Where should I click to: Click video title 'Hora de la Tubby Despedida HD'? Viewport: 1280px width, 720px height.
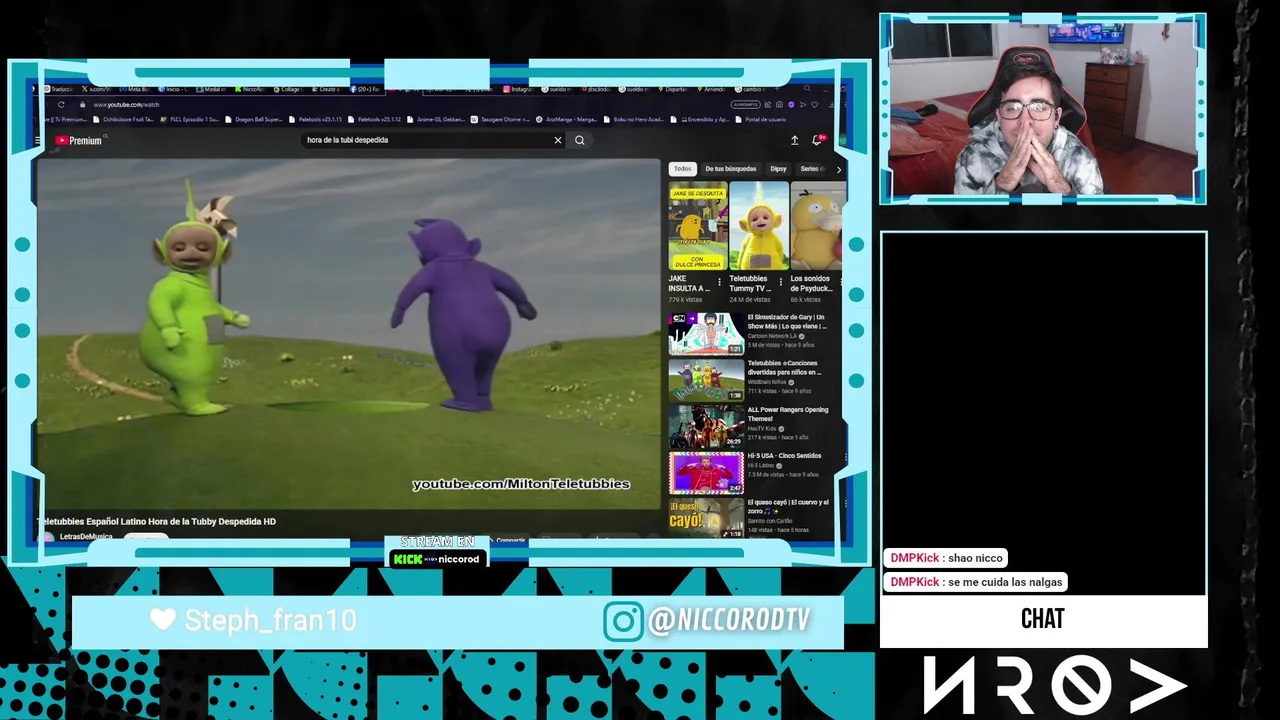click(157, 521)
